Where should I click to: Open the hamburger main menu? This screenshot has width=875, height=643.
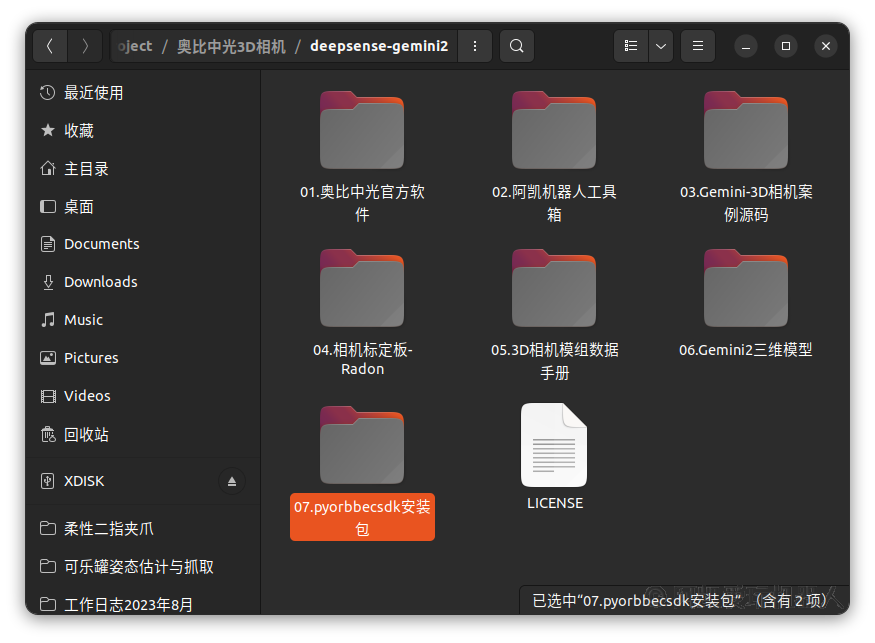coord(698,46)
